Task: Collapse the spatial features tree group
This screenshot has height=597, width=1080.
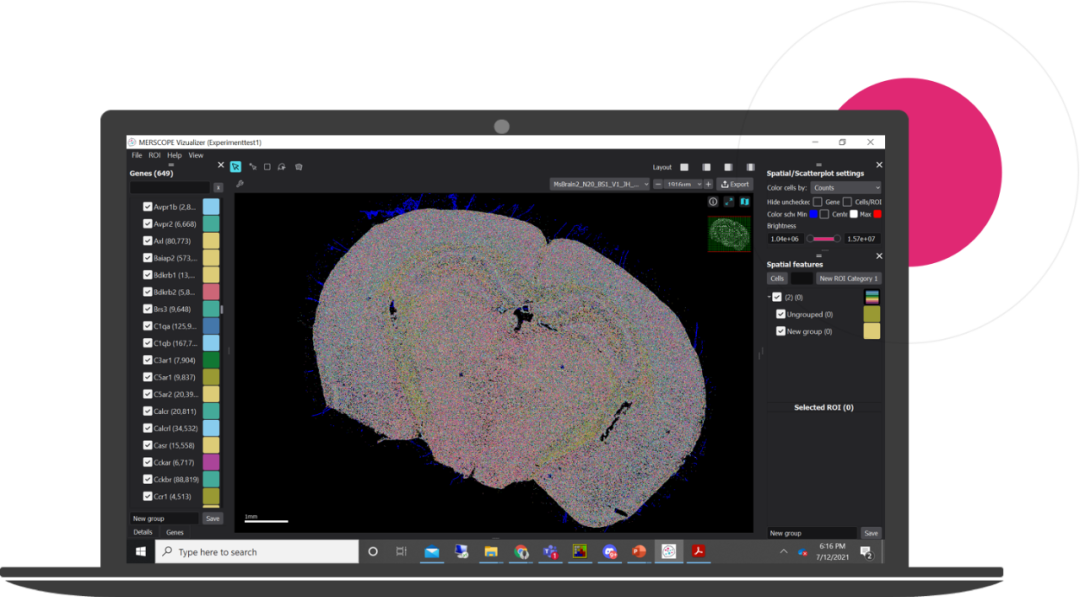Action: coord(769,297)
